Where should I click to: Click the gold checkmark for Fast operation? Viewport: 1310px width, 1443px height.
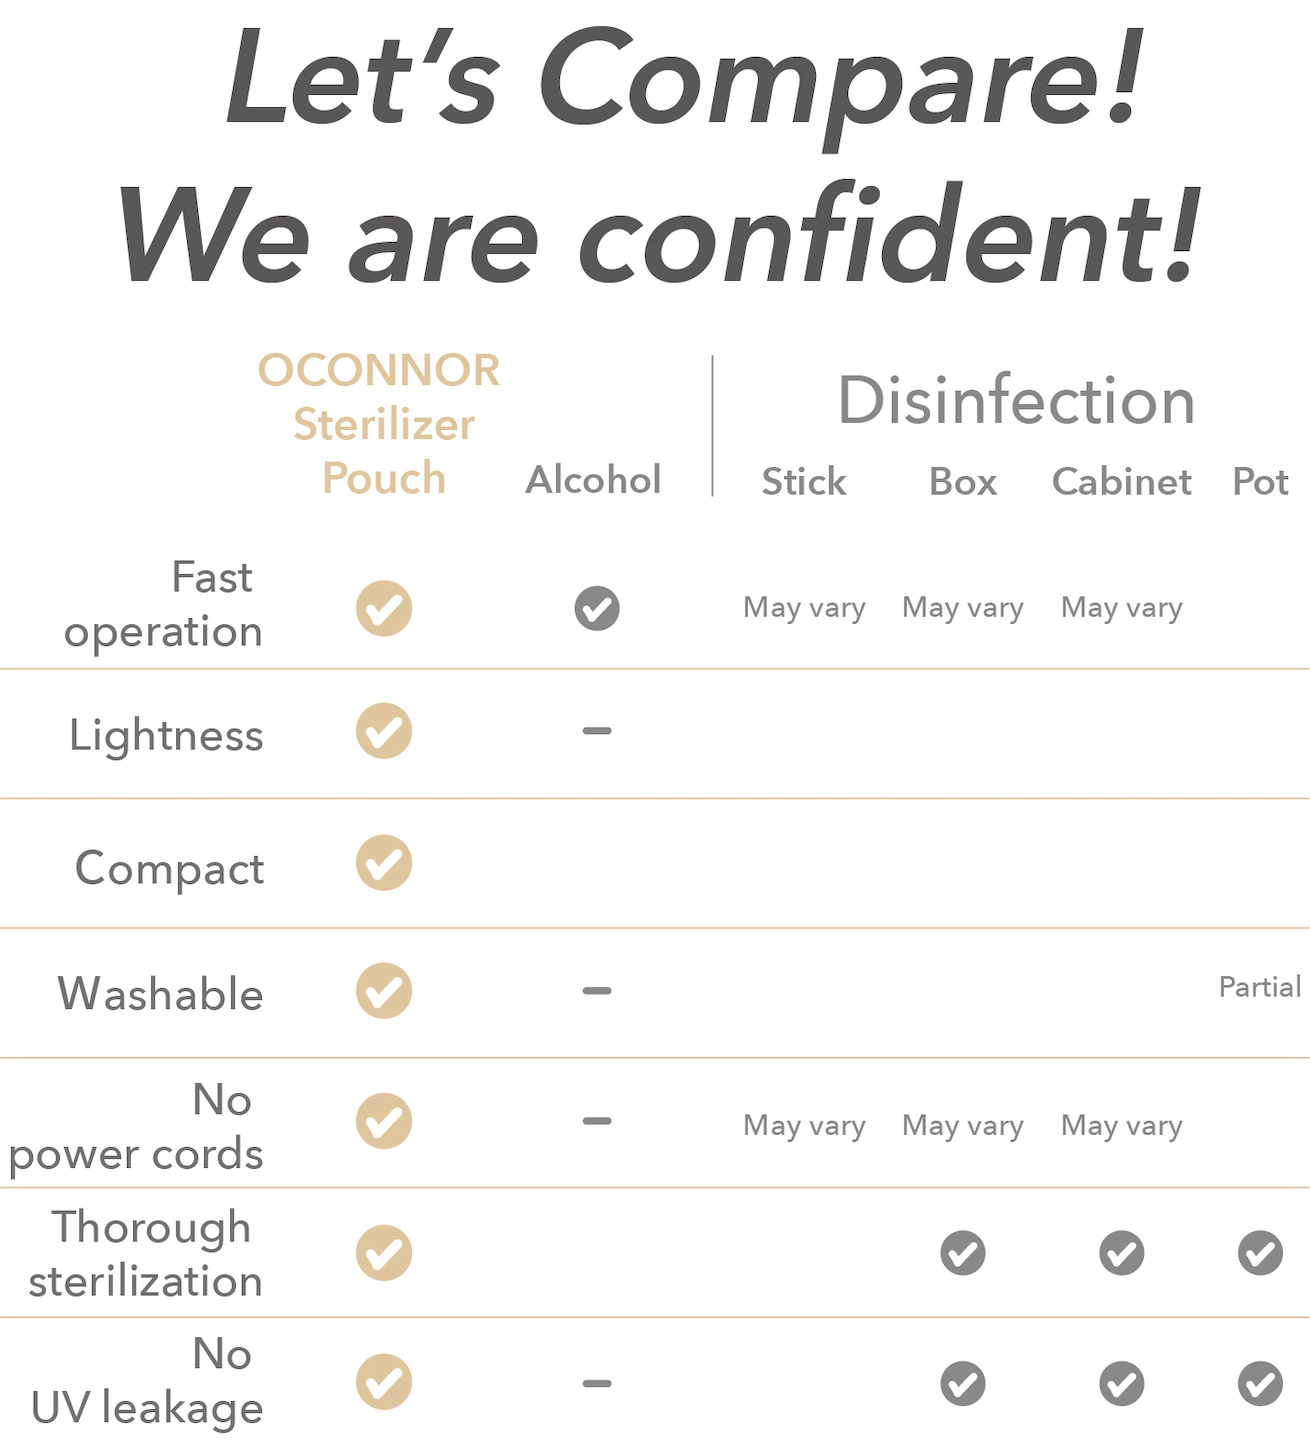[x=384, y=608]
